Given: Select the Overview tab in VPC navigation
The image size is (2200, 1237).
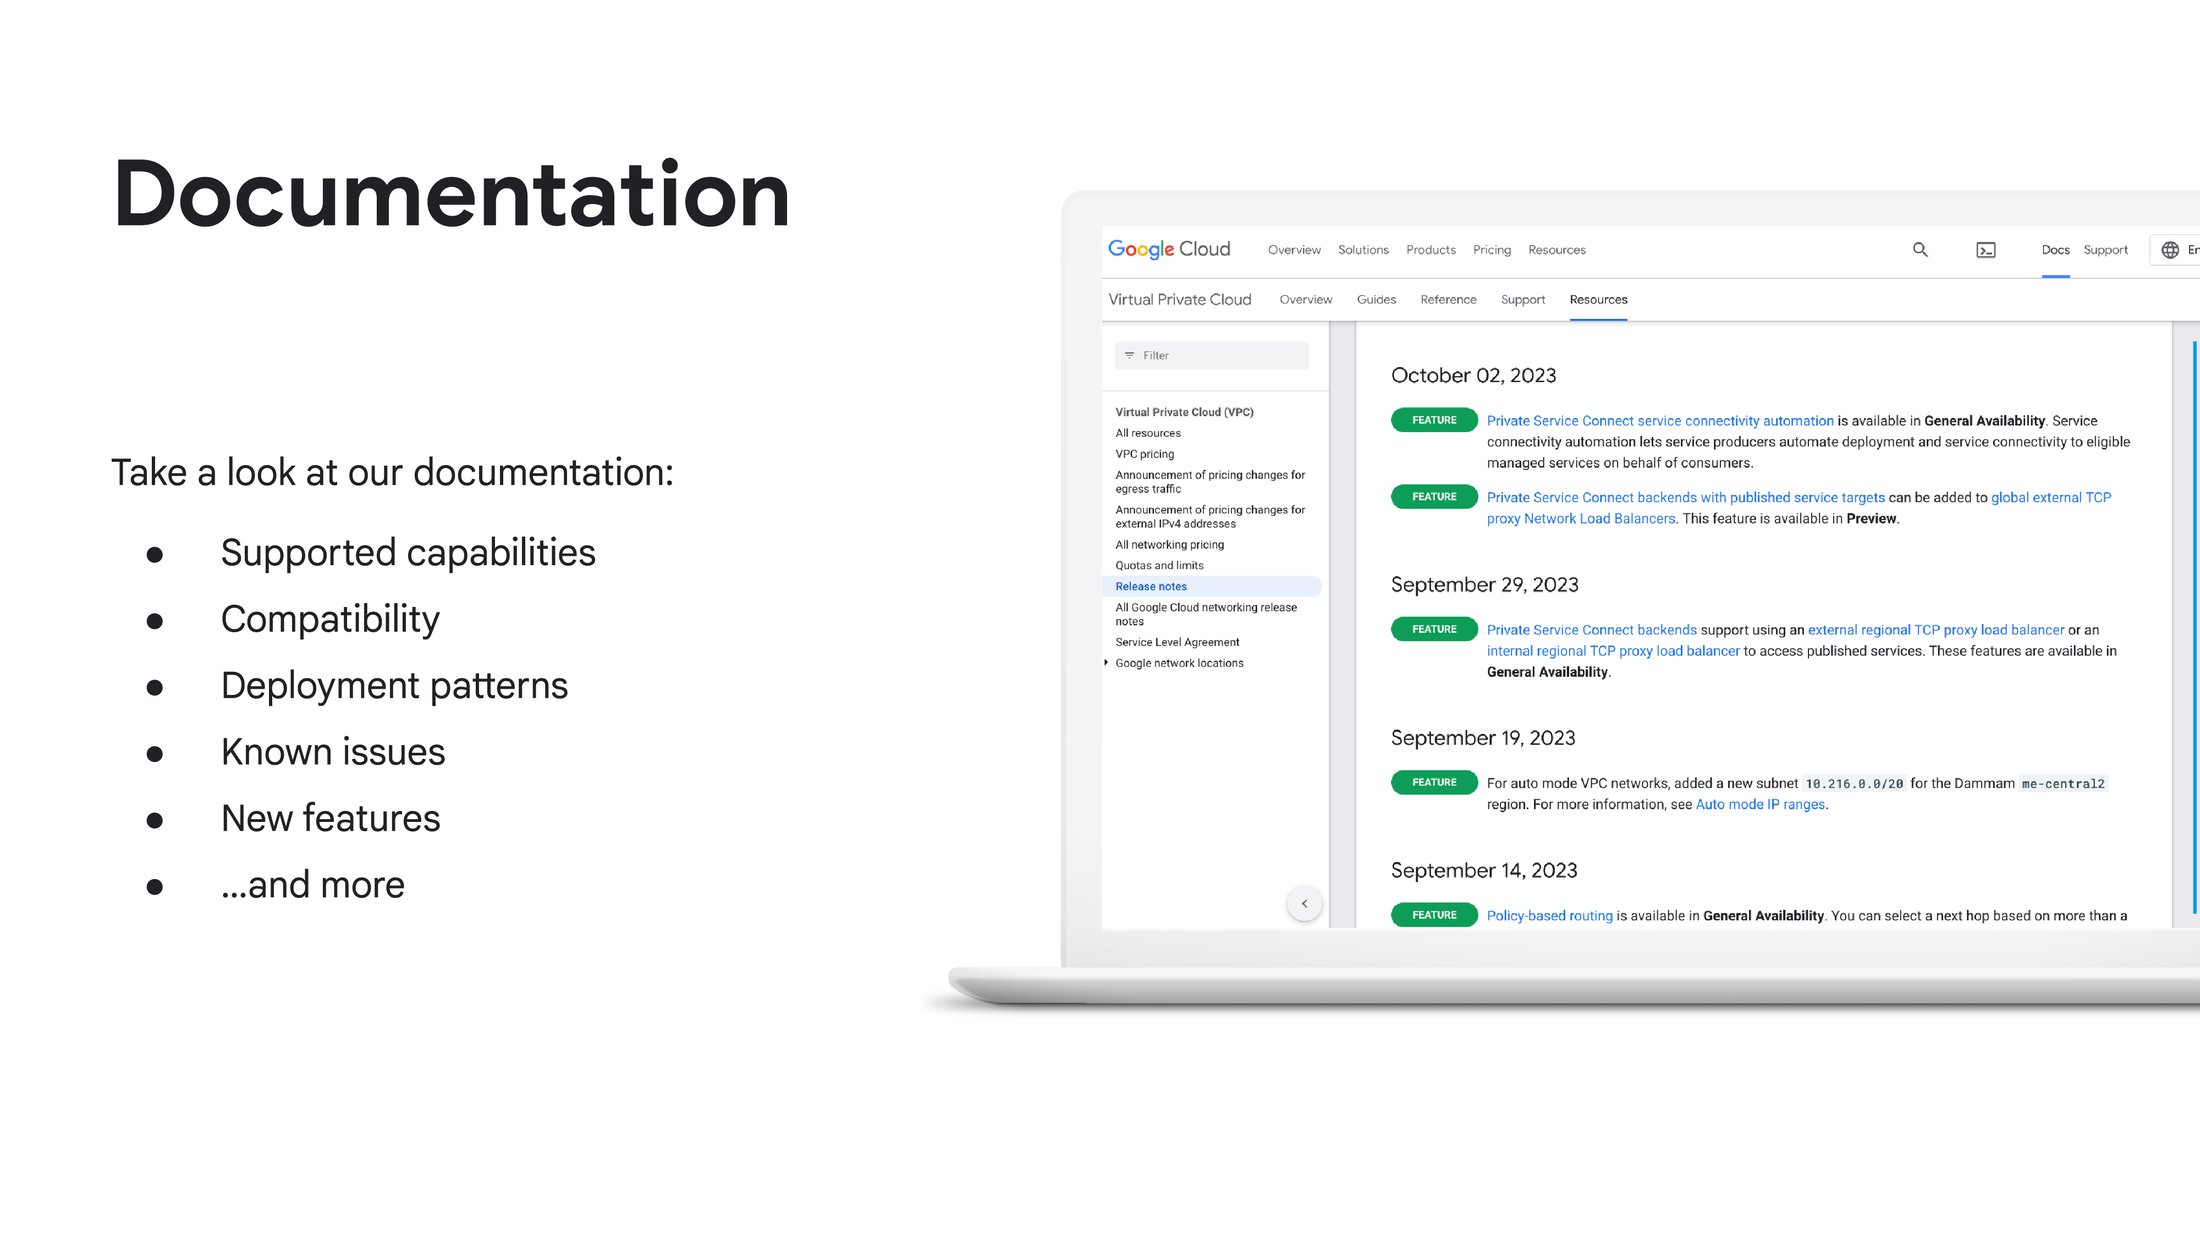Looking at the screenshot, I should pos(1302,298).
